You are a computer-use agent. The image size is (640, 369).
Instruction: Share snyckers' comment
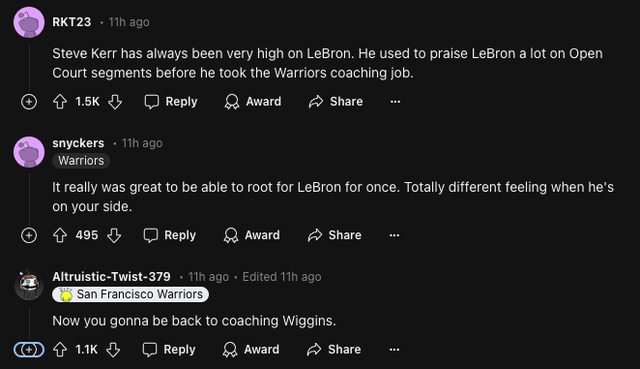tap(335, 235)
